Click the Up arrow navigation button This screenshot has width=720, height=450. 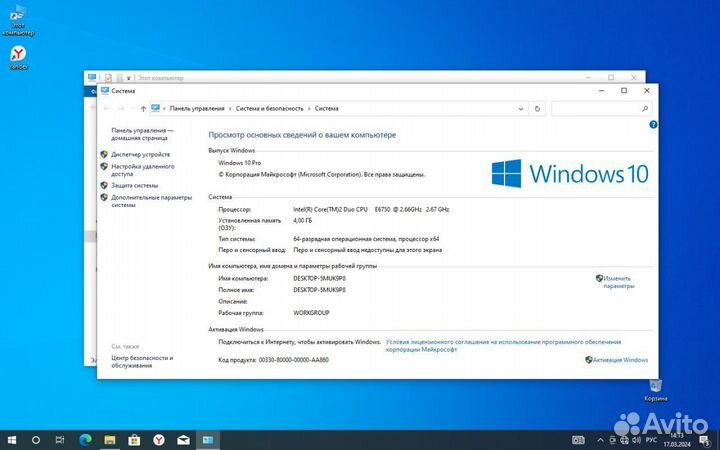[x=143, y=109]
